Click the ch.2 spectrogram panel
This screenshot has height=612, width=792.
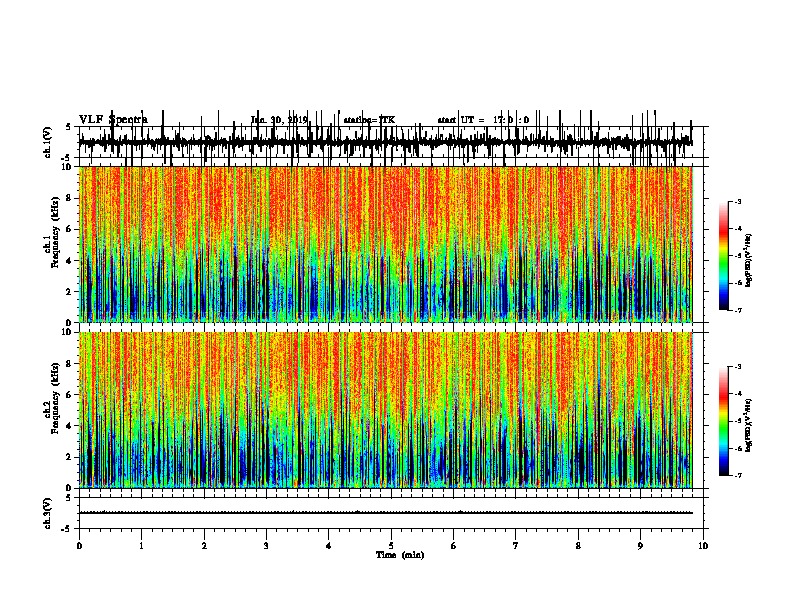coord(386,410)
